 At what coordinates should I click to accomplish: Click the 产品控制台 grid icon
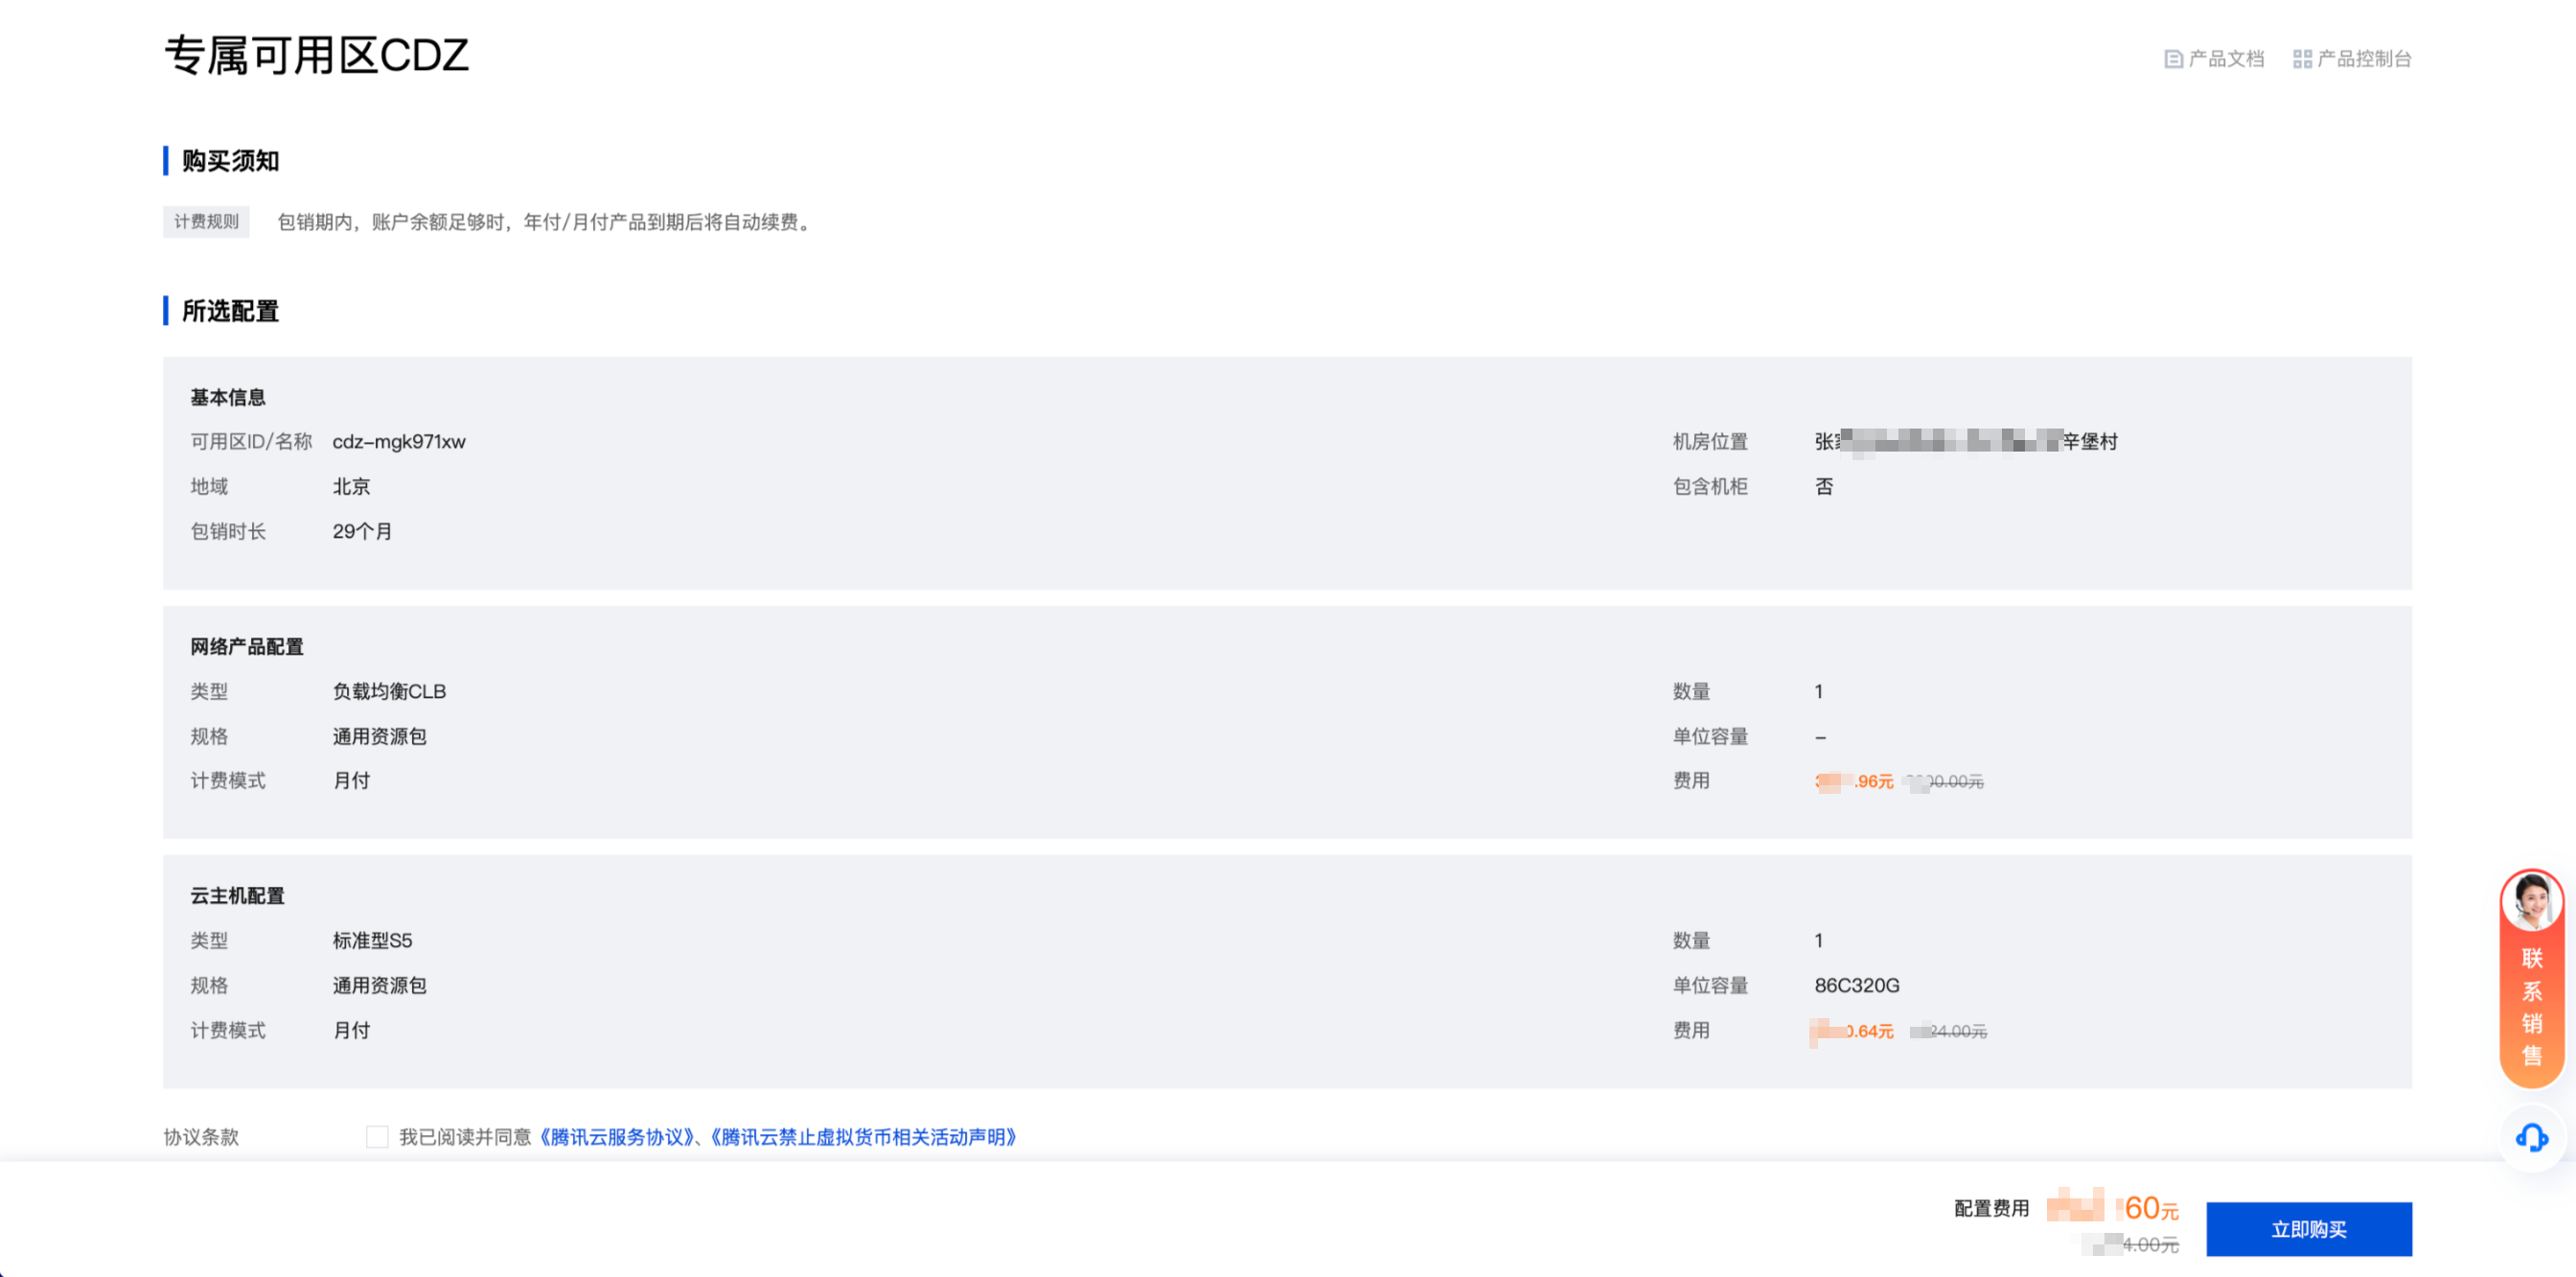2301,59
